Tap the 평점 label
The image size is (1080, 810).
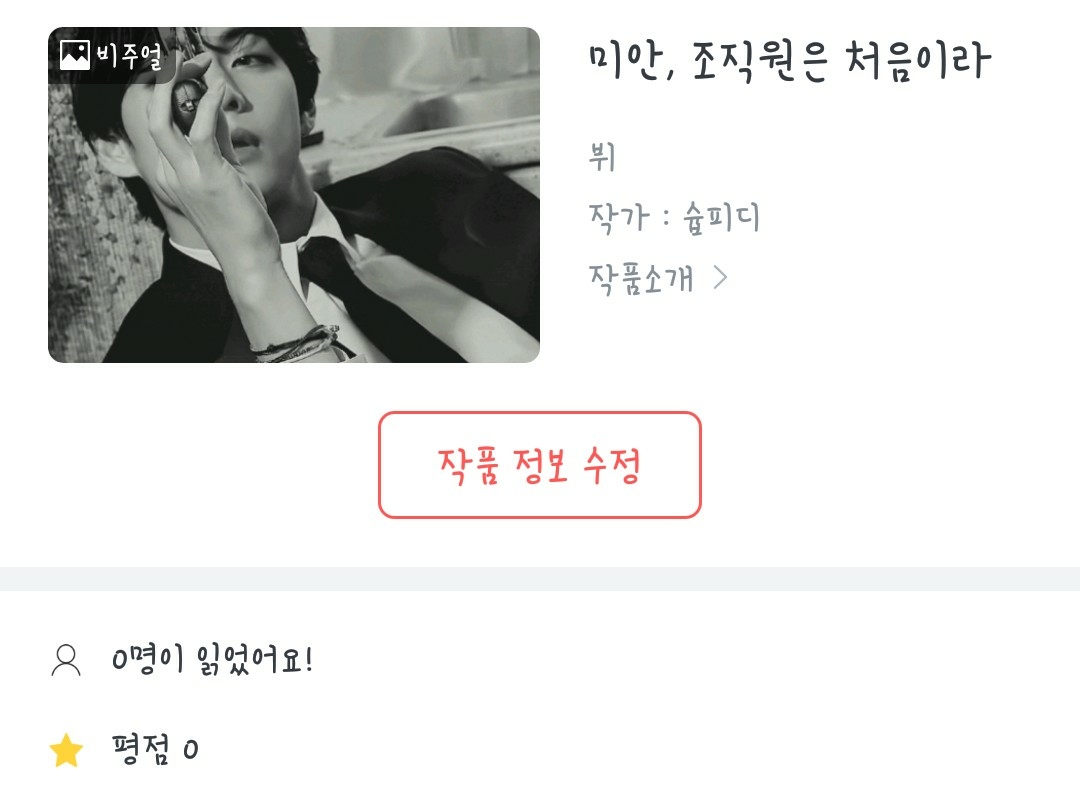141,749
